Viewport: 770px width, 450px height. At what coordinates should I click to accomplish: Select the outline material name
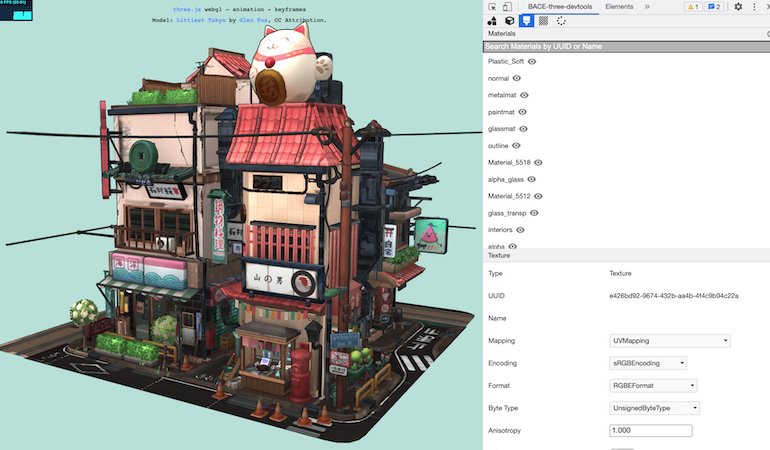498,145
